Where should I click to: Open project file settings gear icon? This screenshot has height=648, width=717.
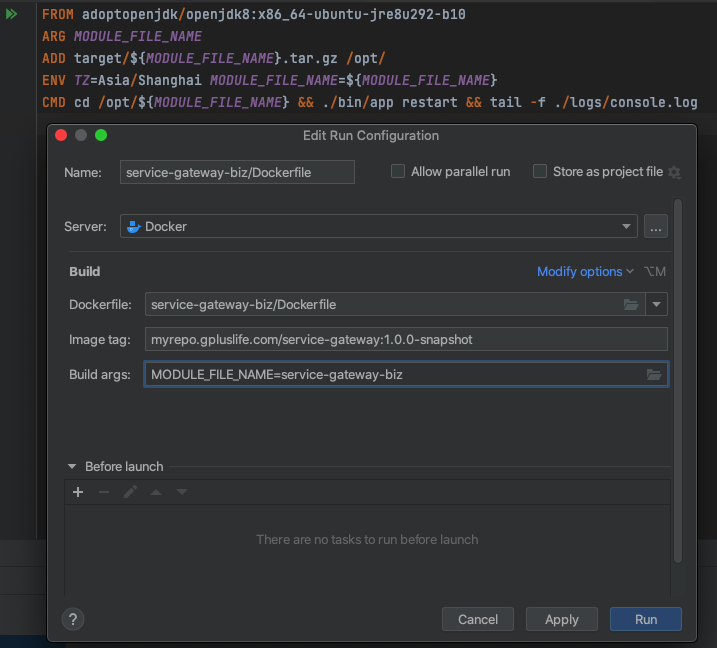(x=674, y=172)
